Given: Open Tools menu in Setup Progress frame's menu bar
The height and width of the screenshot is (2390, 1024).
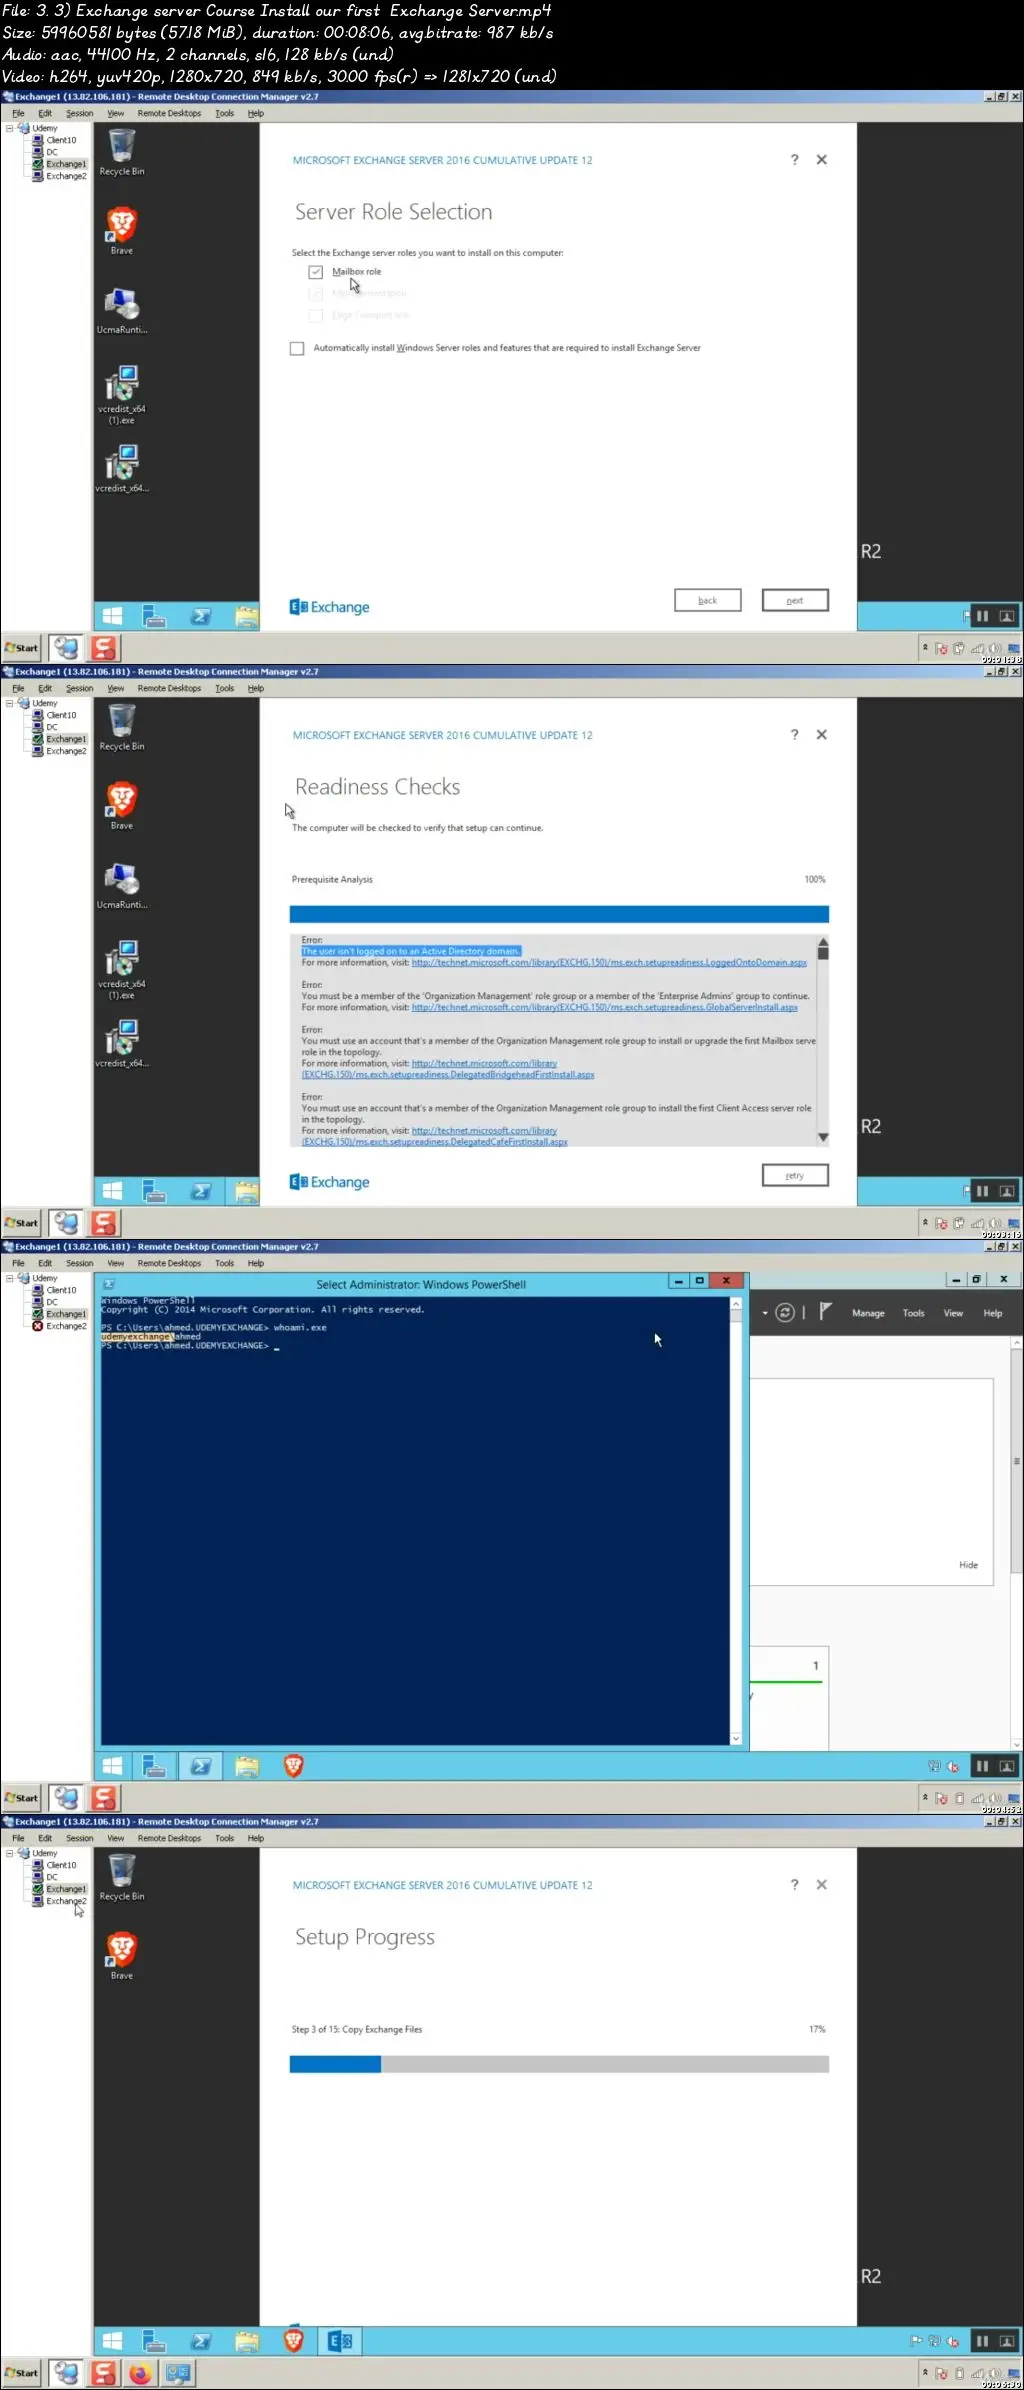Looking at the screenshot, I should click(x=224, y=1839).
